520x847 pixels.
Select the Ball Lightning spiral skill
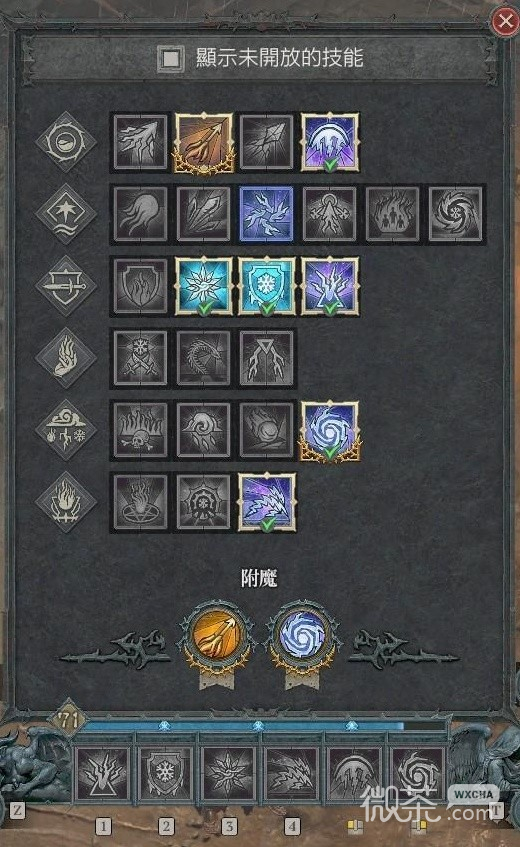(330, 430)
